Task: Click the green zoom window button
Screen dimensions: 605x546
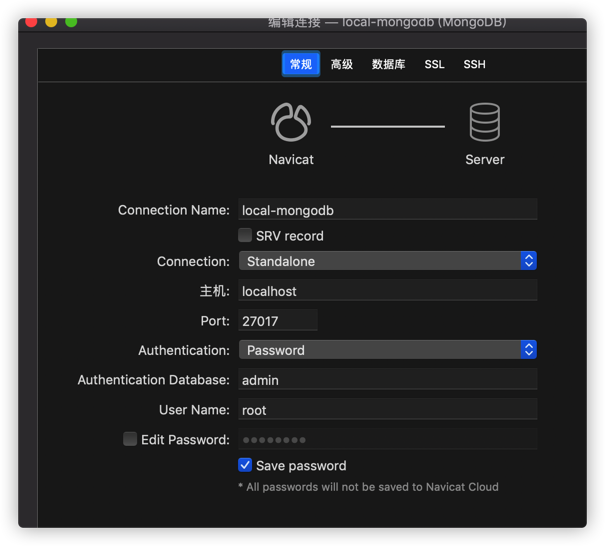Action: click(x=71, y=22)
